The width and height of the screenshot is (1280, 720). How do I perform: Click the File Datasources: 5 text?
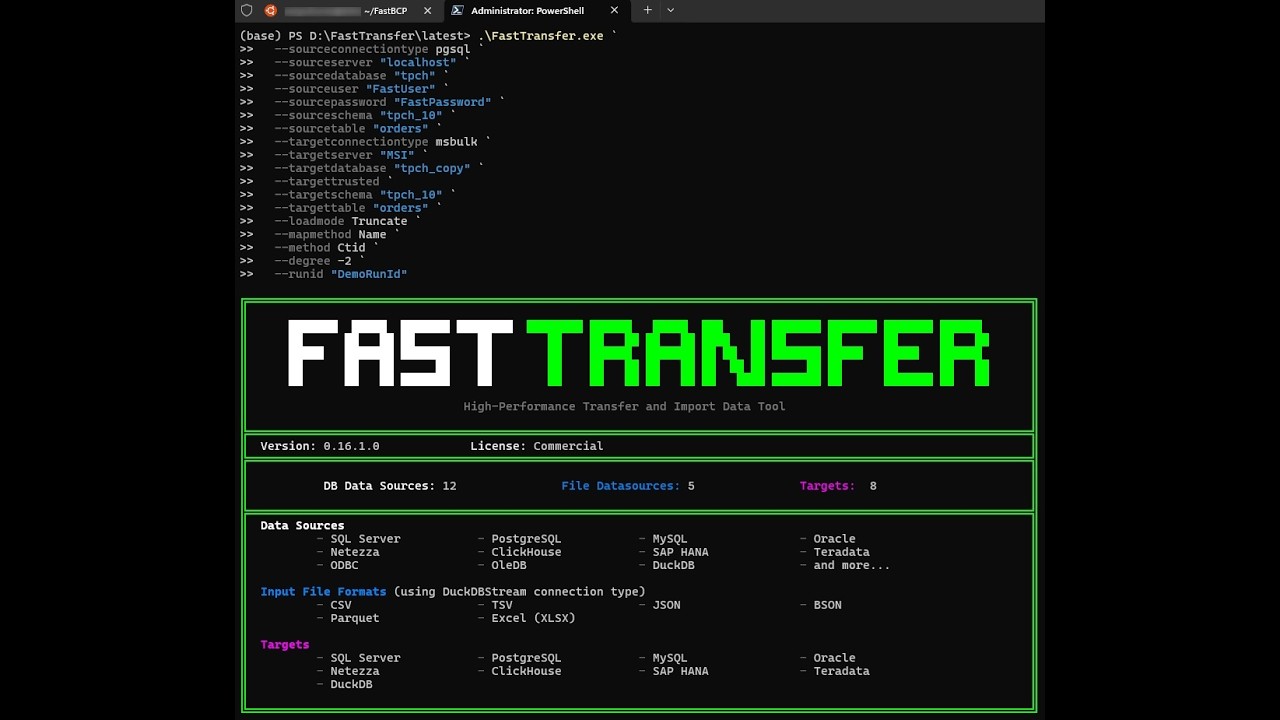click(628, 486)
